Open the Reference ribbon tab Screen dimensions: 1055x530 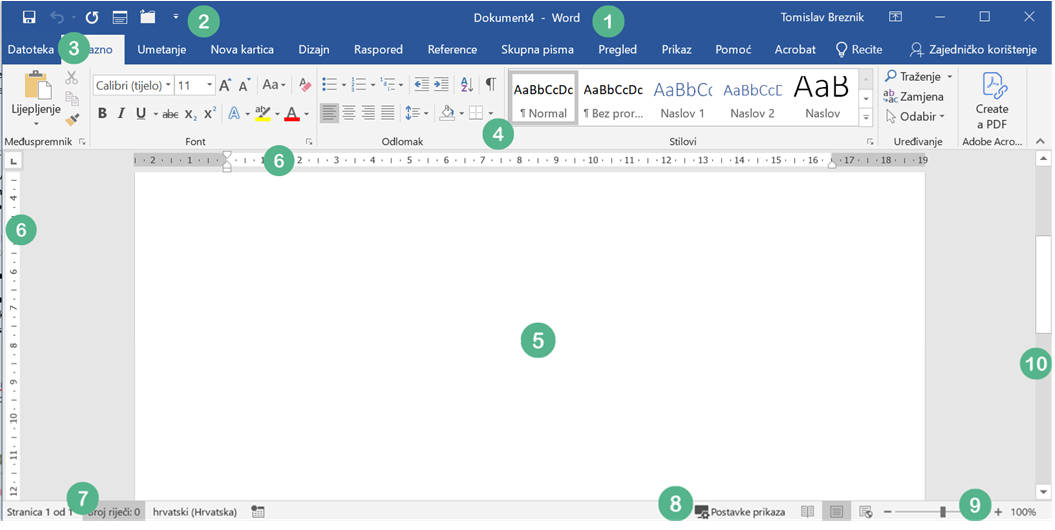pos(452,49)
